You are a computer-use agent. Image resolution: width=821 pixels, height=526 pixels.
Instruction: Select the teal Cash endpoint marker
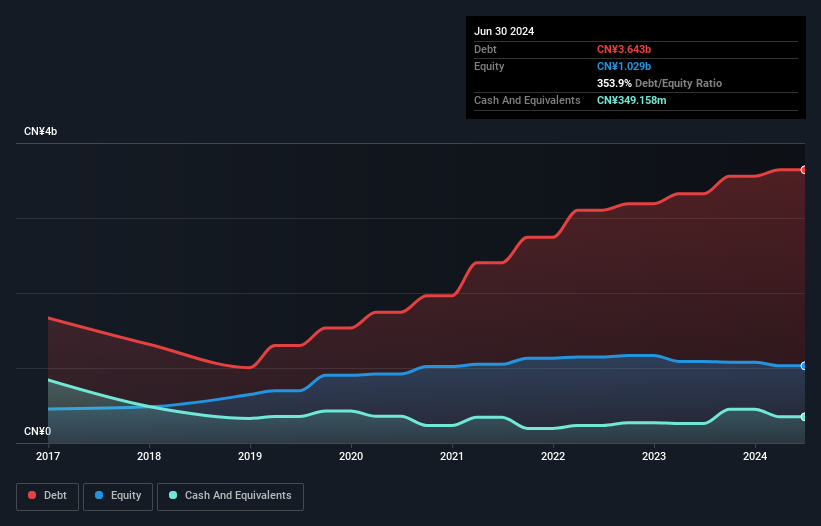point(804,417)
